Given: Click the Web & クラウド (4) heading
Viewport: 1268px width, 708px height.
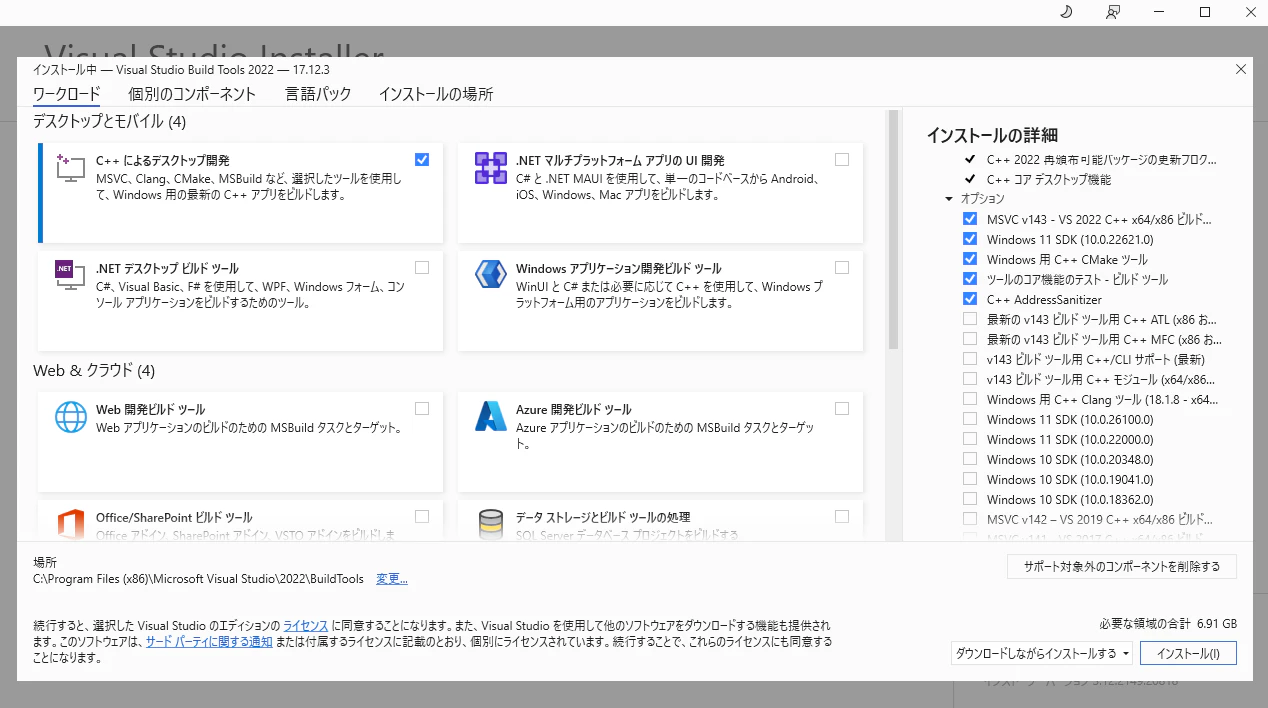Looking at the screenshot, I should click(x=94, y=370).
